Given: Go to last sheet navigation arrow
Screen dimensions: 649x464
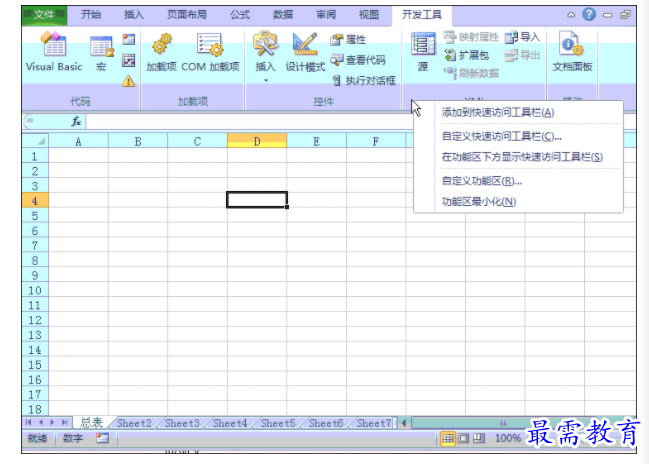Looking at the screenshot, I should 64,423.
